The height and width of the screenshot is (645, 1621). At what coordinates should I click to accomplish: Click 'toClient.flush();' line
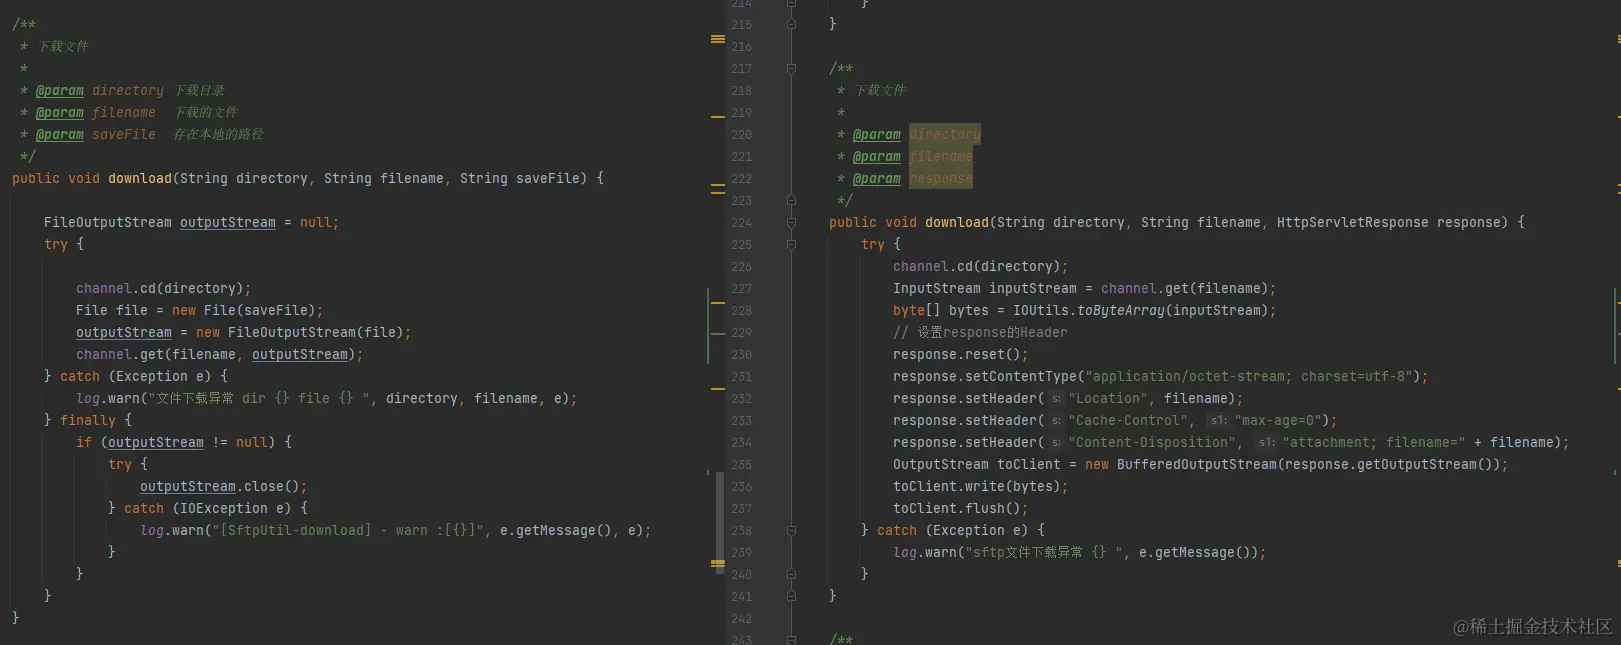[x=961, y=509]
